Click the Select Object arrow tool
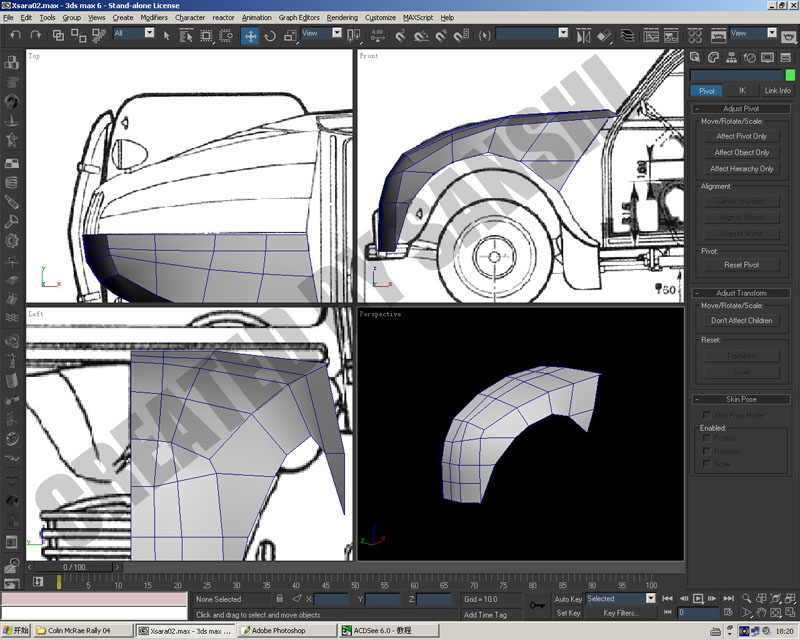The height and width of the screenshot is (640, 800). [166, 36]
